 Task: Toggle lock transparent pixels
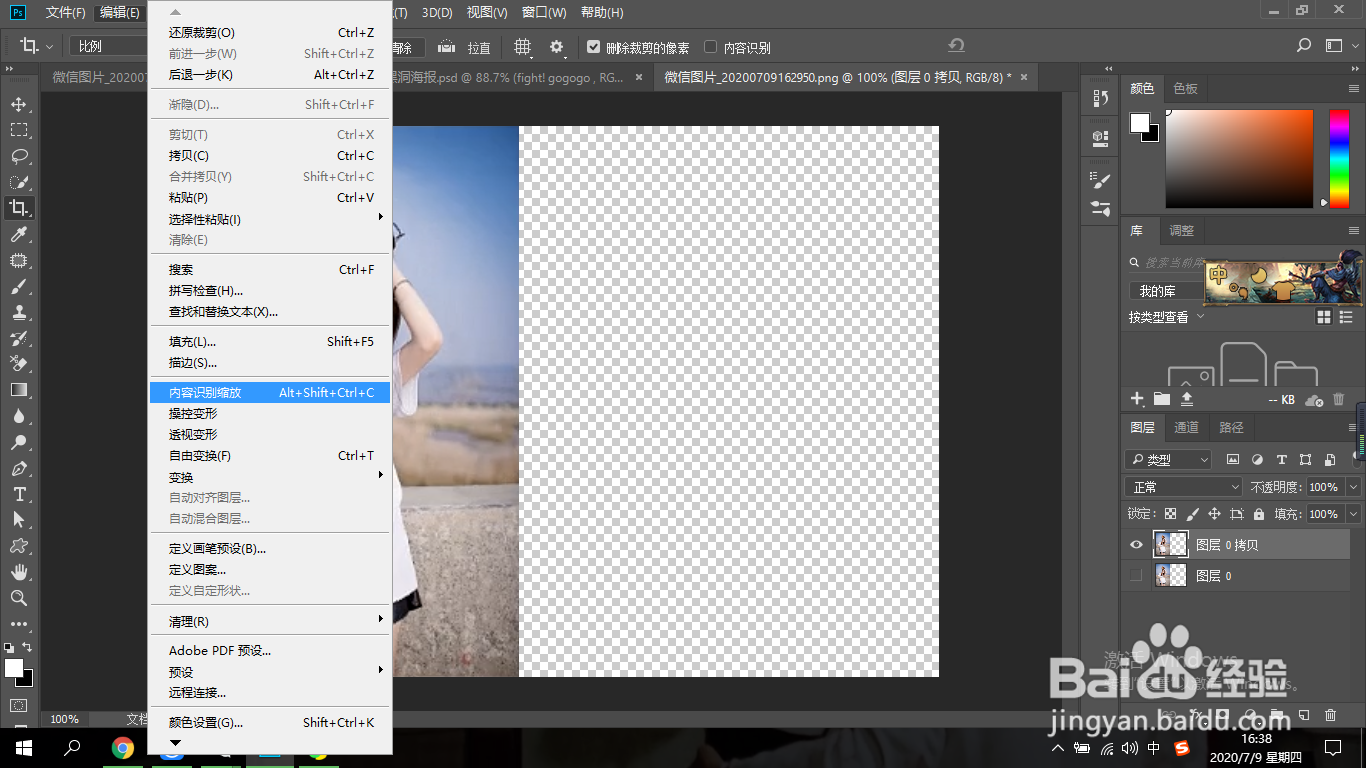click(x=1170, y=514)
